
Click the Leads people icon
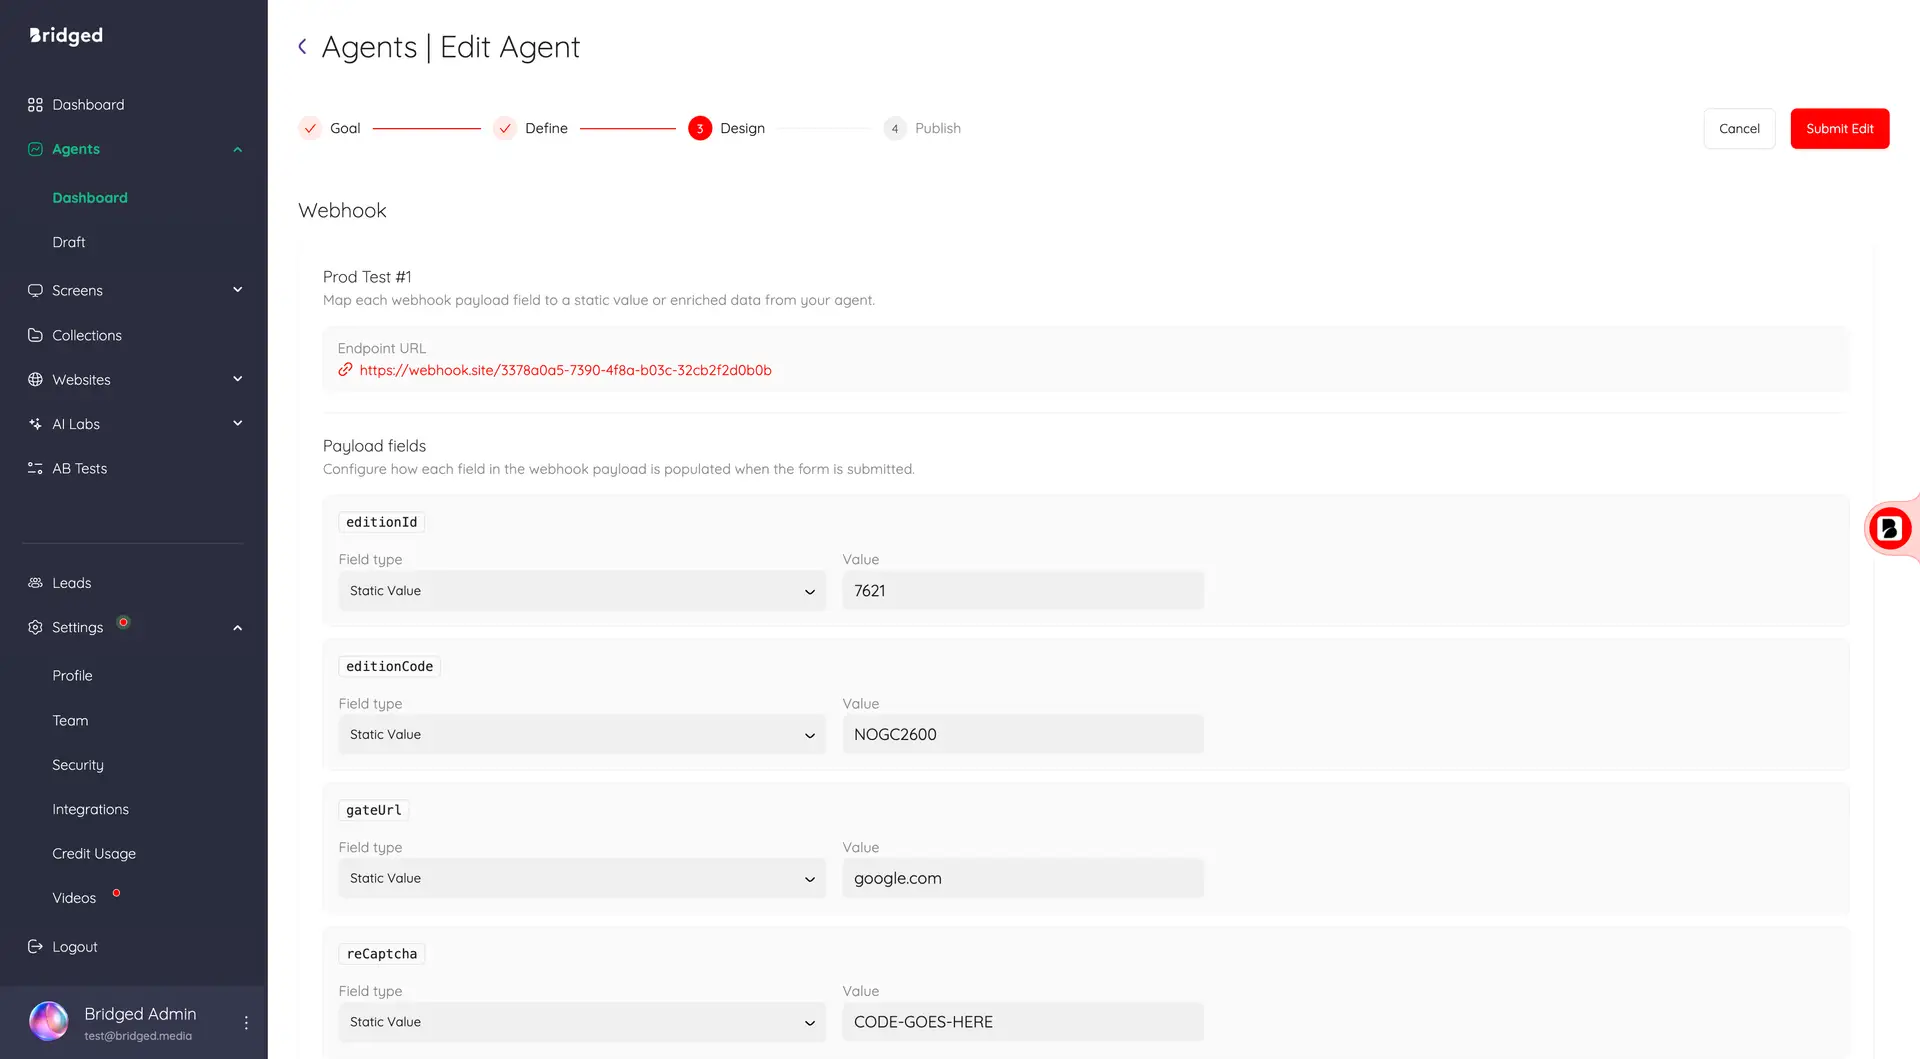(35, 583)
